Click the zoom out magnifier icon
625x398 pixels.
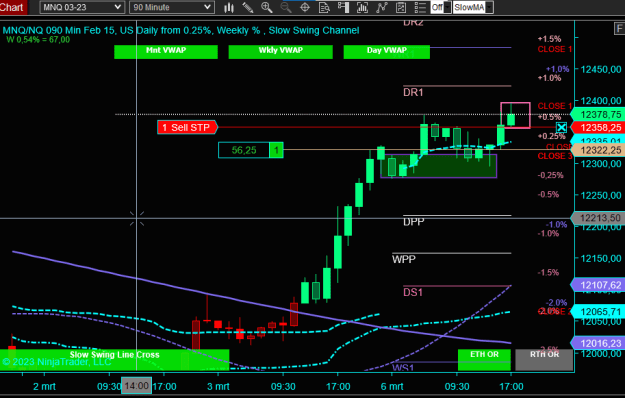click(x=286, y=7)
